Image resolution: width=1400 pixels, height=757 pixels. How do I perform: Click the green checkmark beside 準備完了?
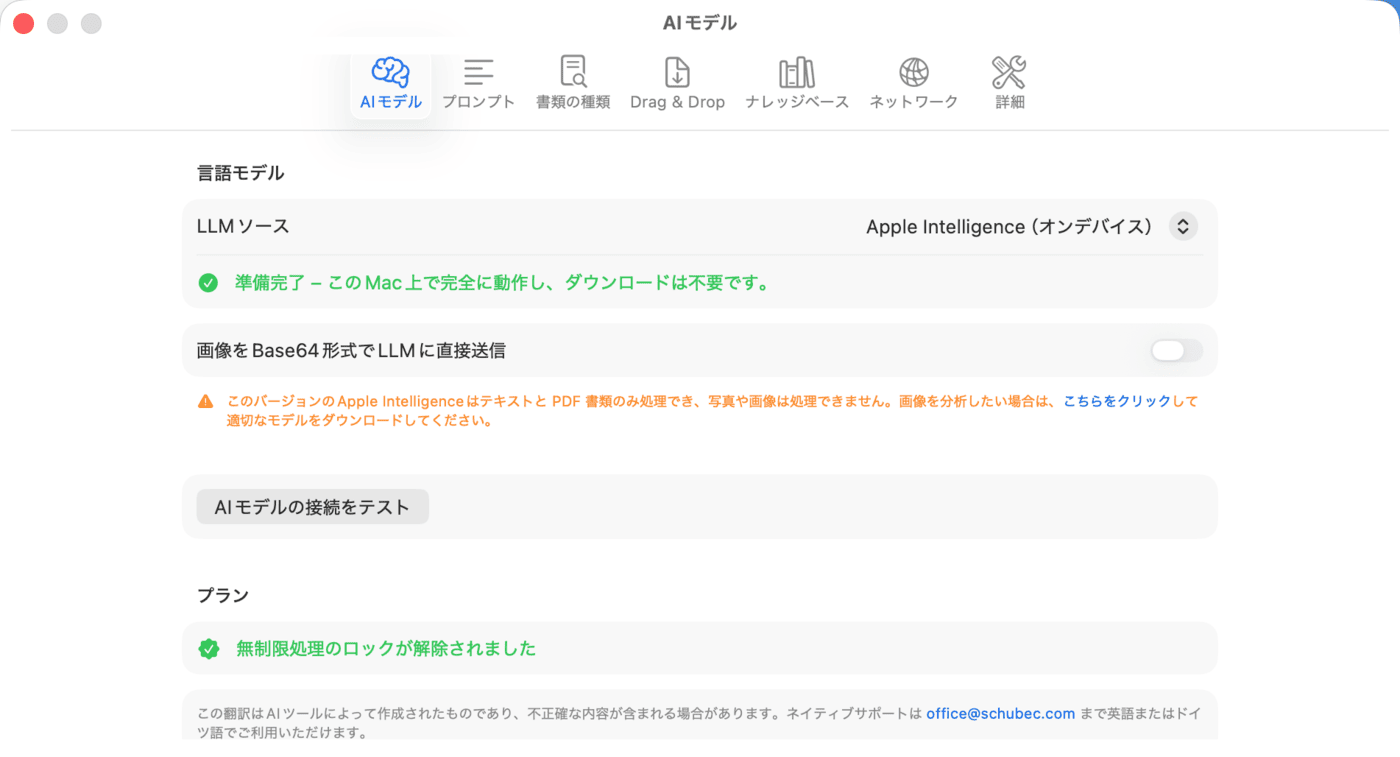208,283
